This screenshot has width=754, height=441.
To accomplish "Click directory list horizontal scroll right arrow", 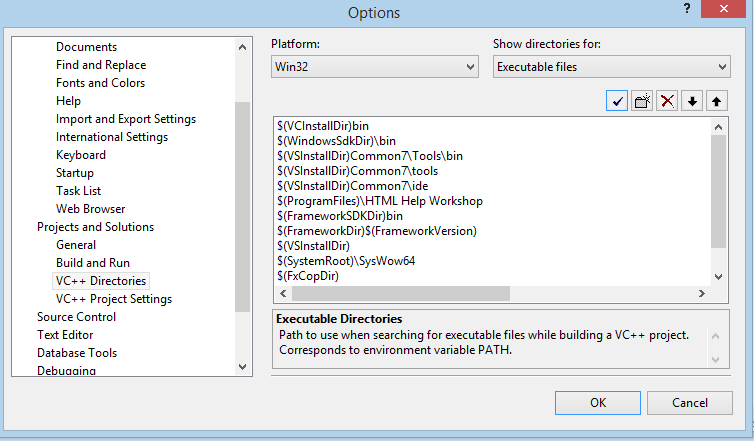I will [702, 293].
